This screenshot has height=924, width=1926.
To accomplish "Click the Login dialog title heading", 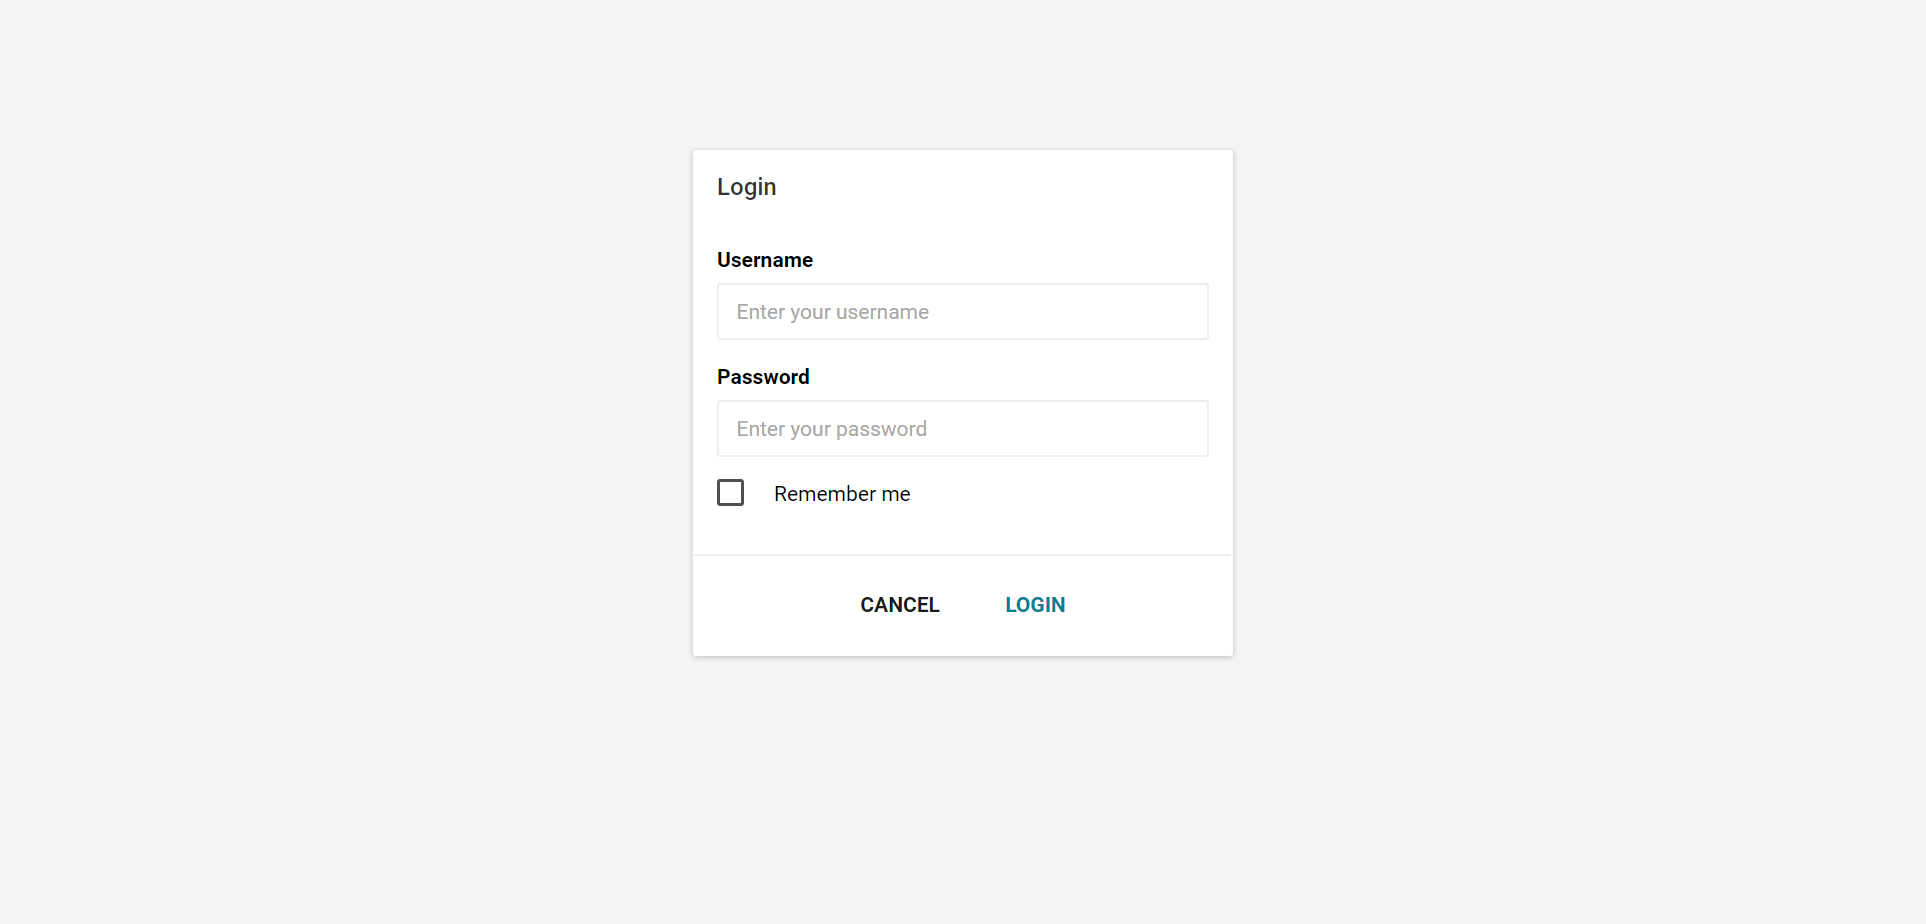I will tap(747, 187).
